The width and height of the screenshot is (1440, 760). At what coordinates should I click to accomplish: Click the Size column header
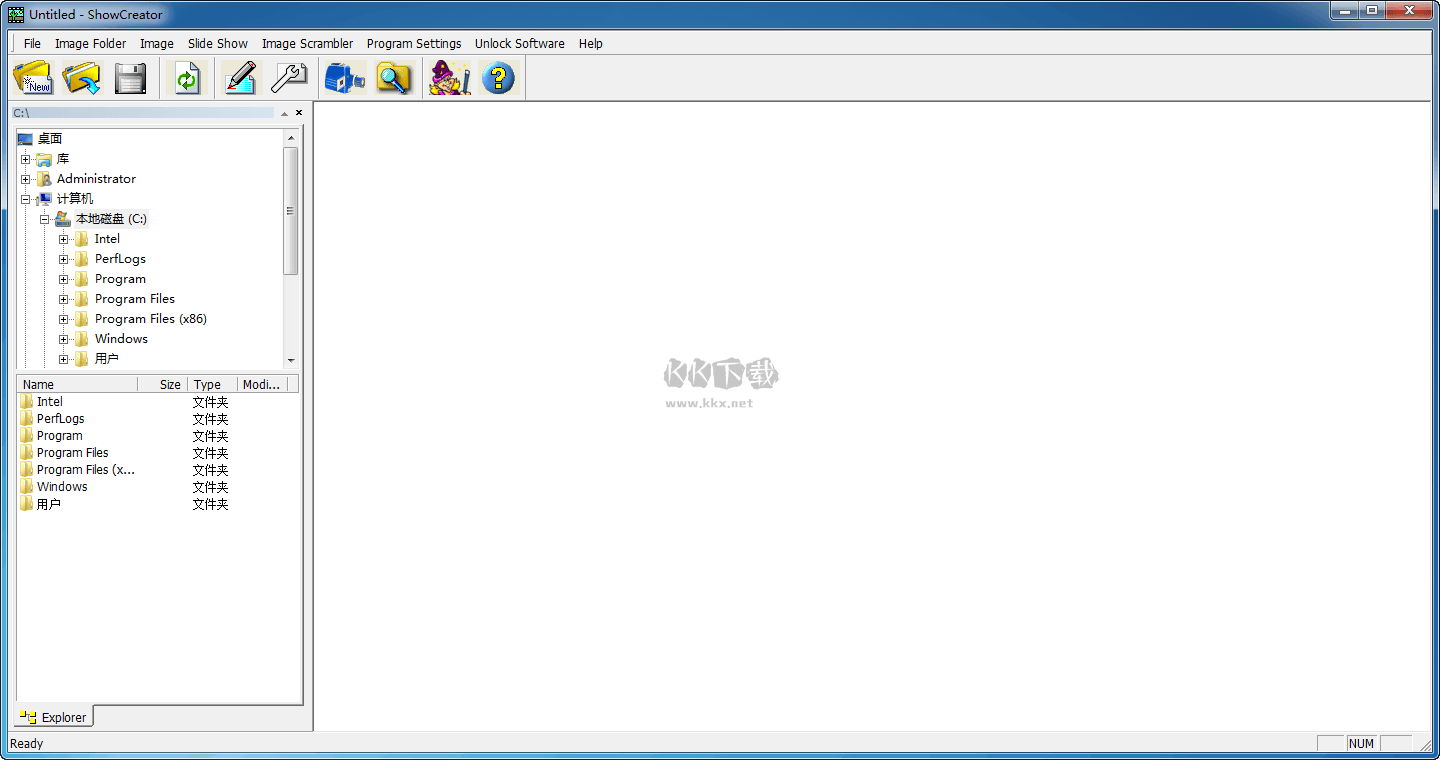point(169,384)
